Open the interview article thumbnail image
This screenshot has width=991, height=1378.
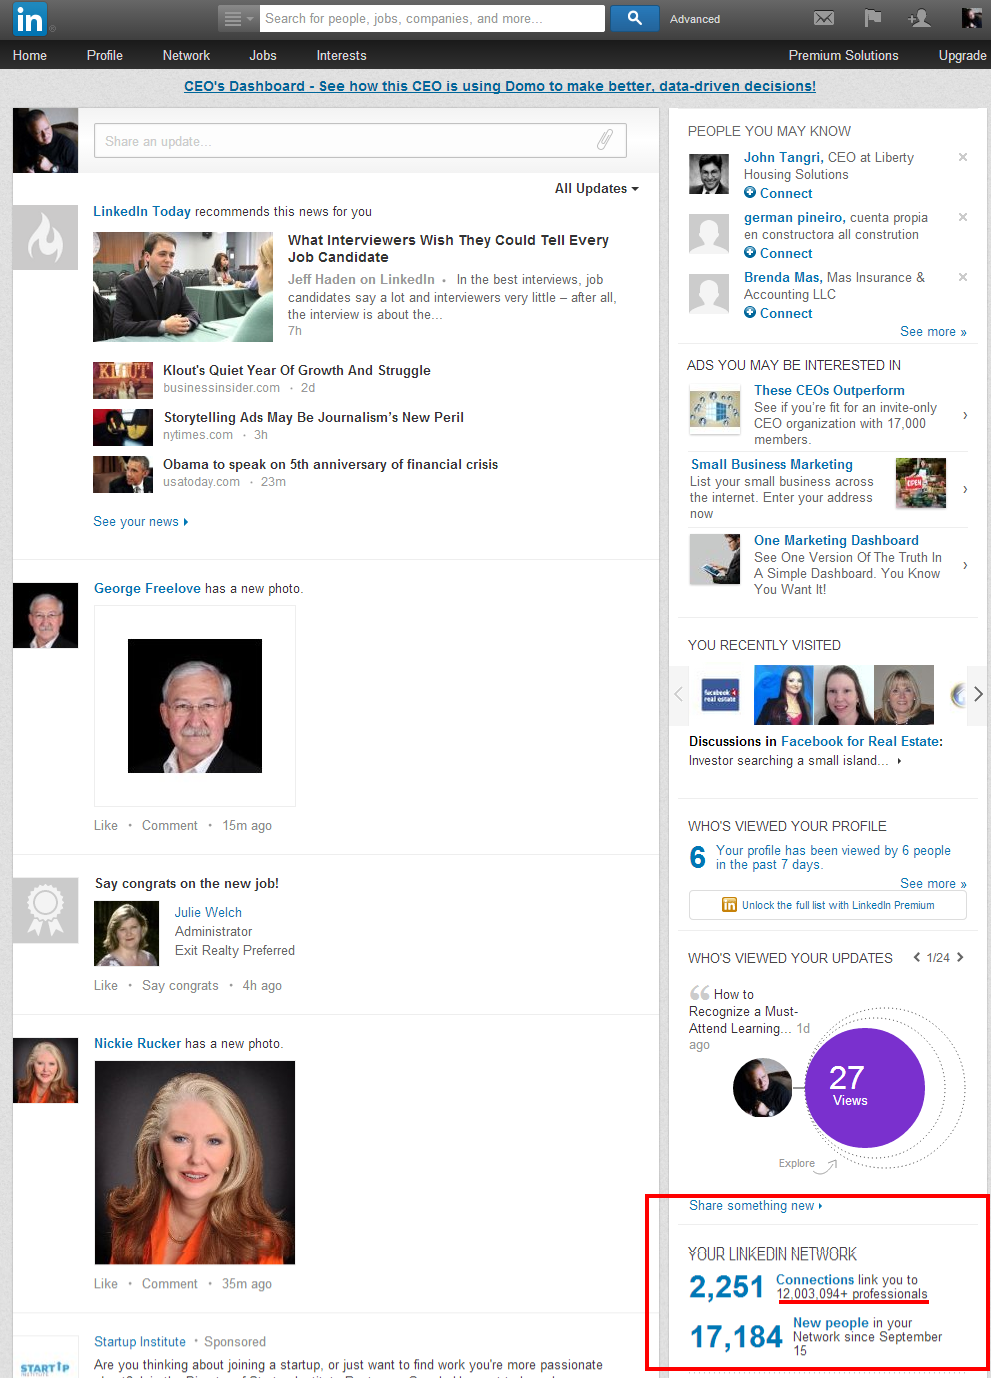coord(183,287)
